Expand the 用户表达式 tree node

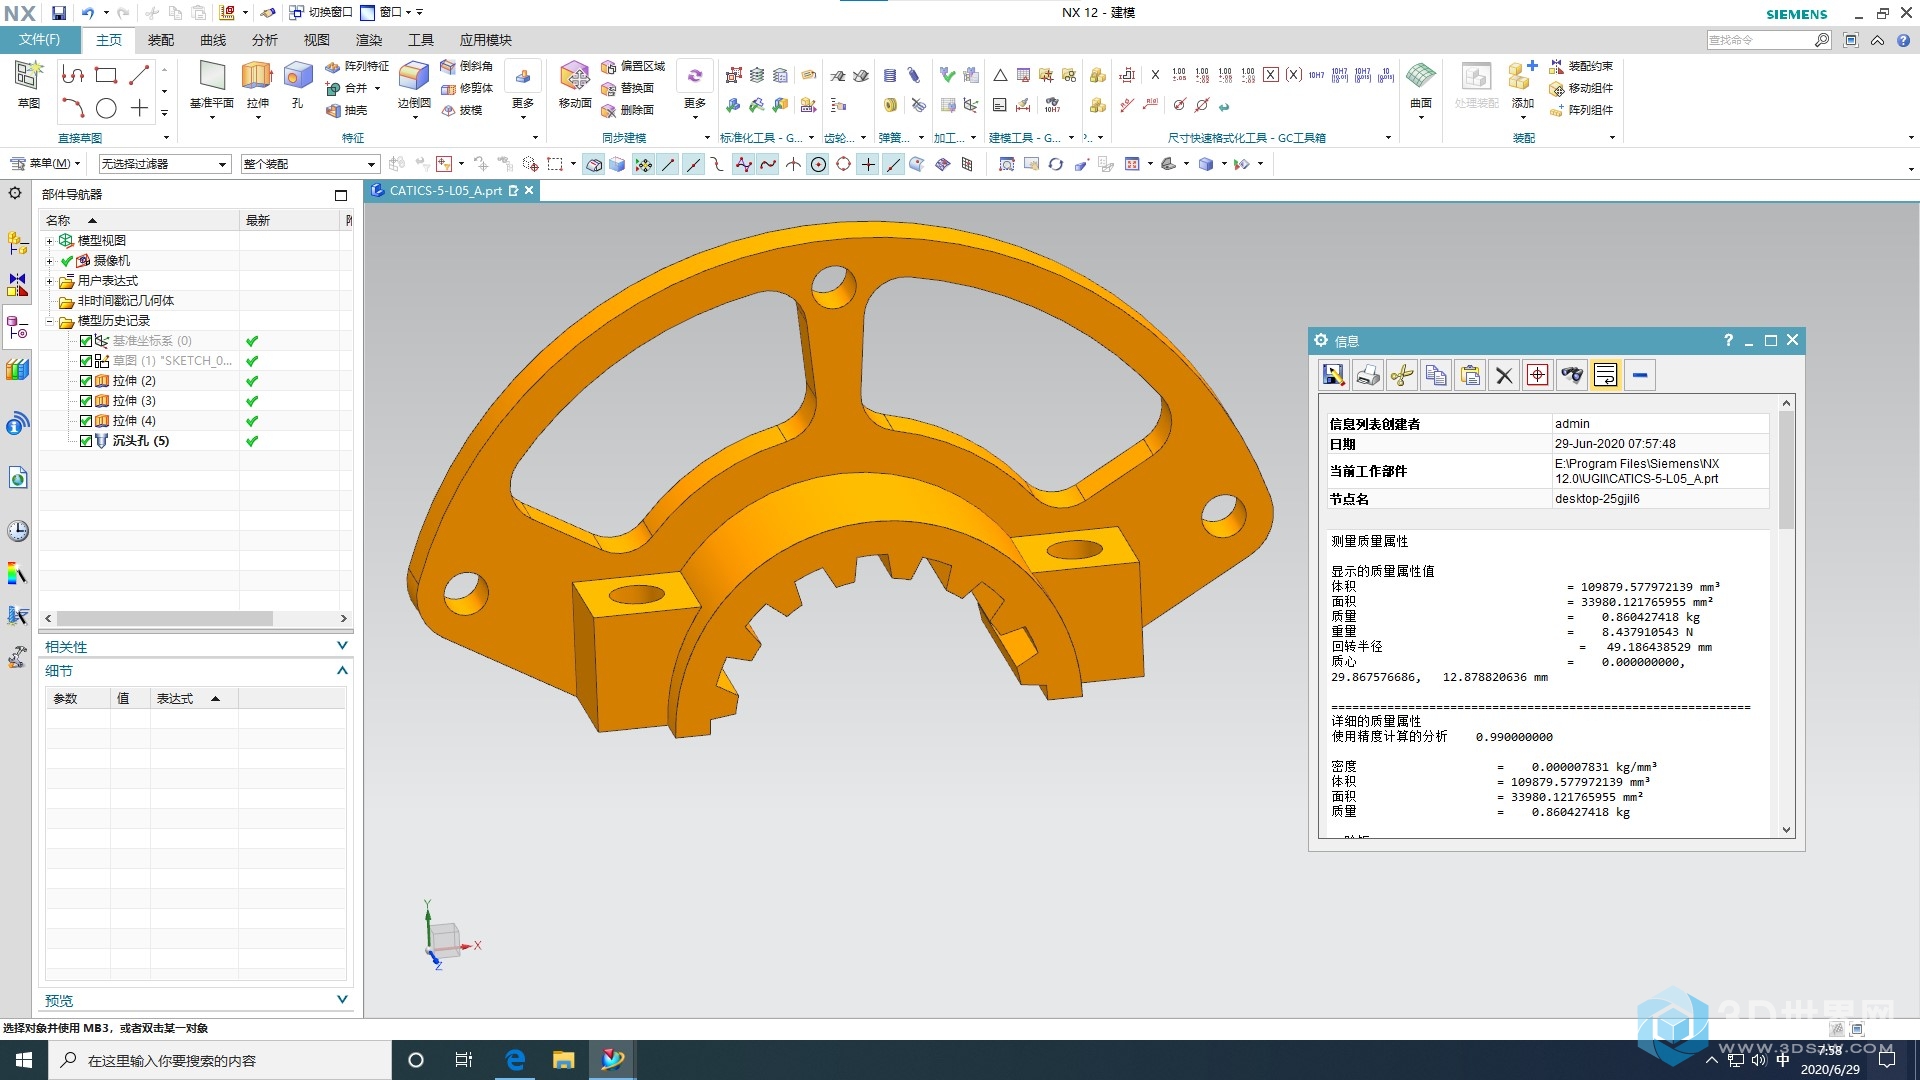pyautogui.click(x=49, y=281)
